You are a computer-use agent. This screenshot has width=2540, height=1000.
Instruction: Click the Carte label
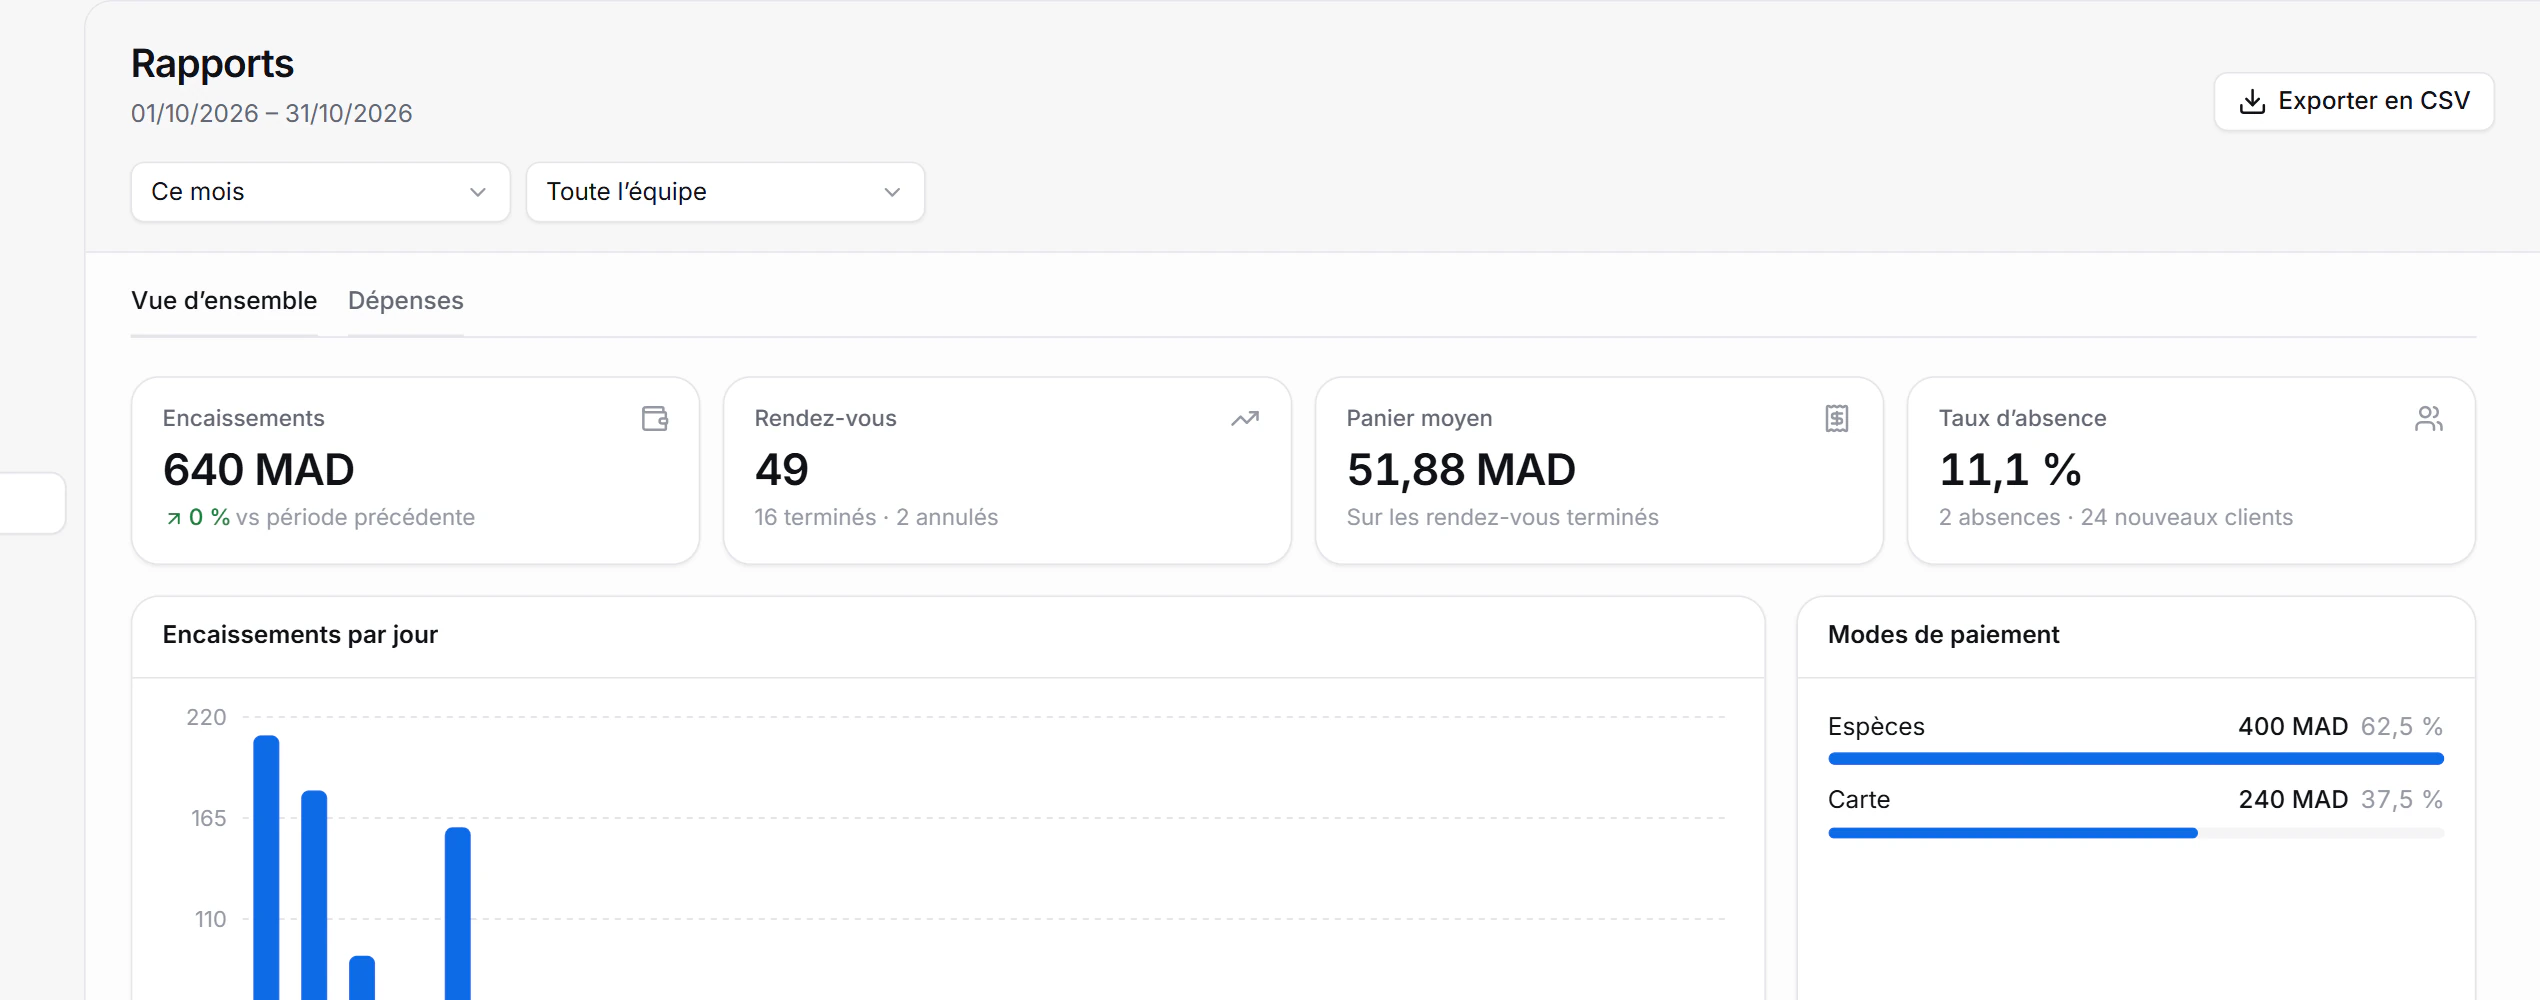click(1859, 800)
